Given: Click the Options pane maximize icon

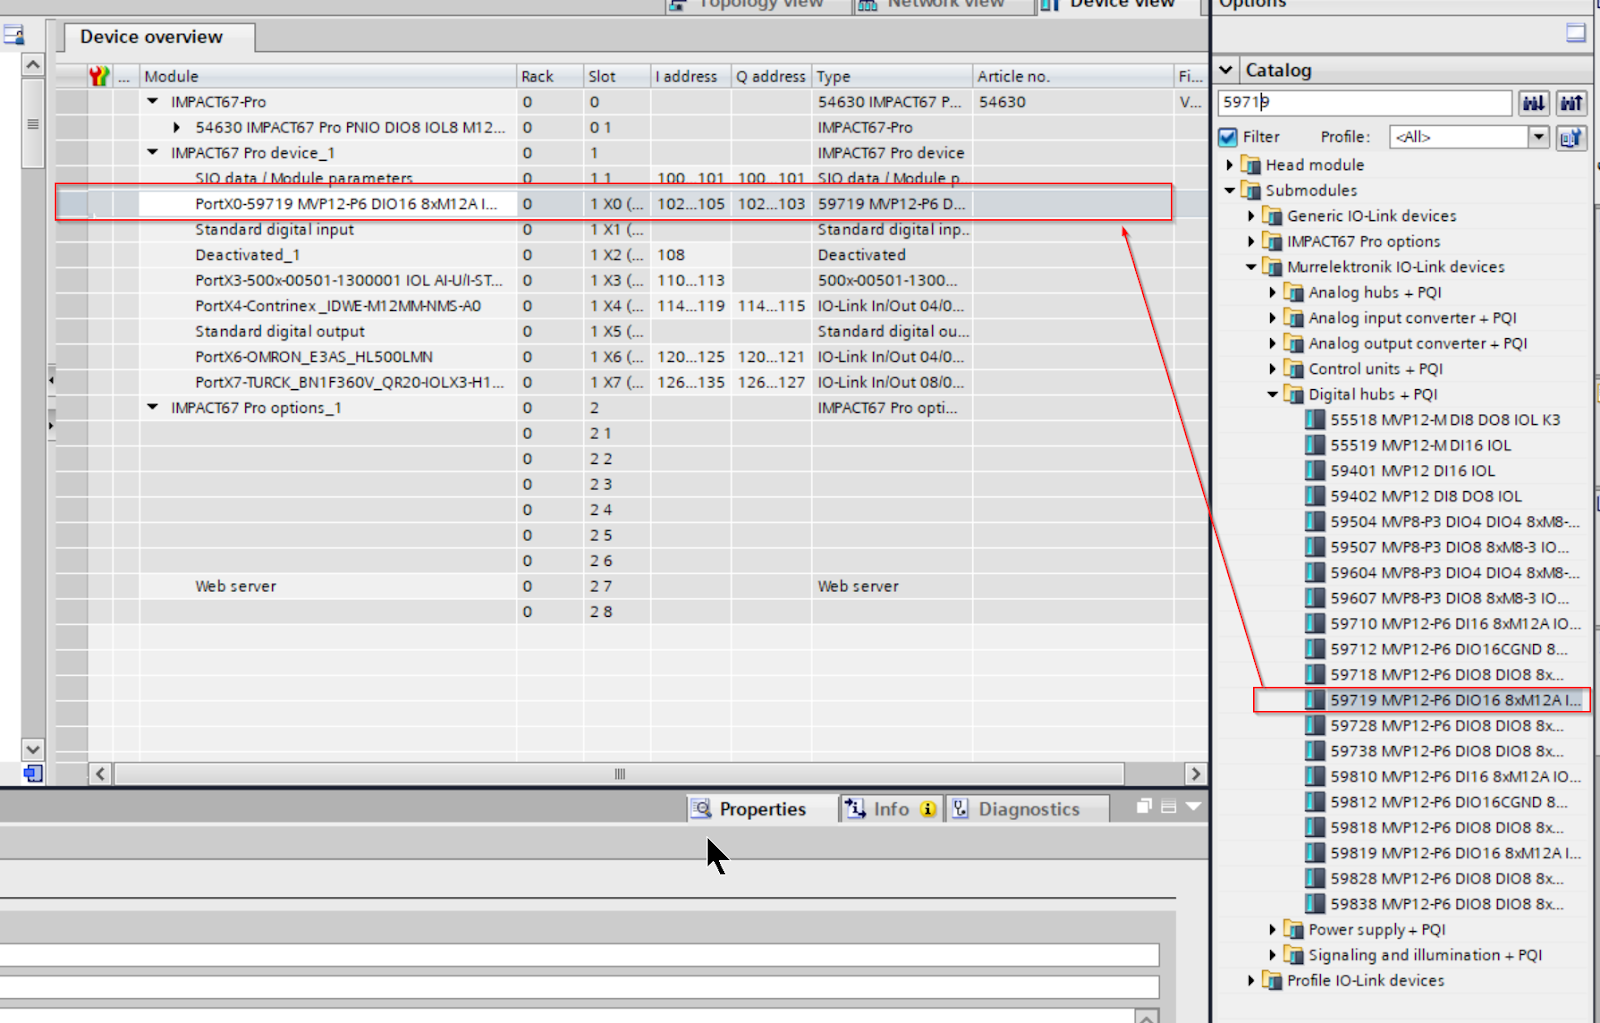Looking at the screenshot, I should click(x=1576, y=33).
